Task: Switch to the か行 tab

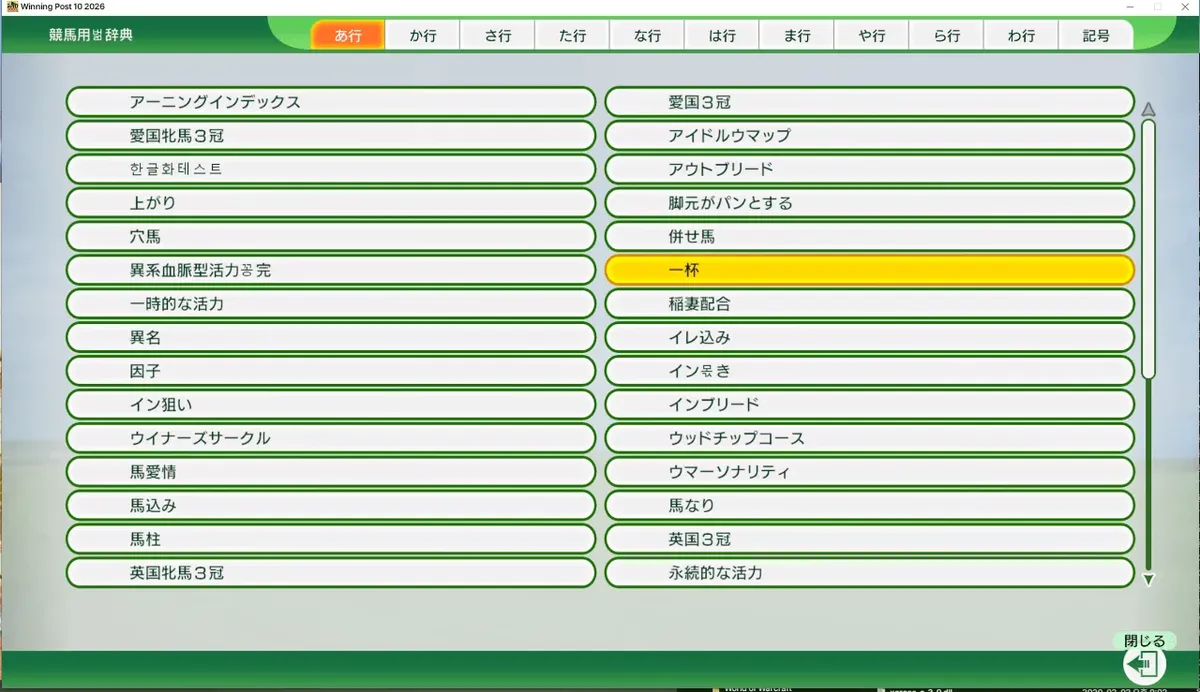Action: click(423, 35)
